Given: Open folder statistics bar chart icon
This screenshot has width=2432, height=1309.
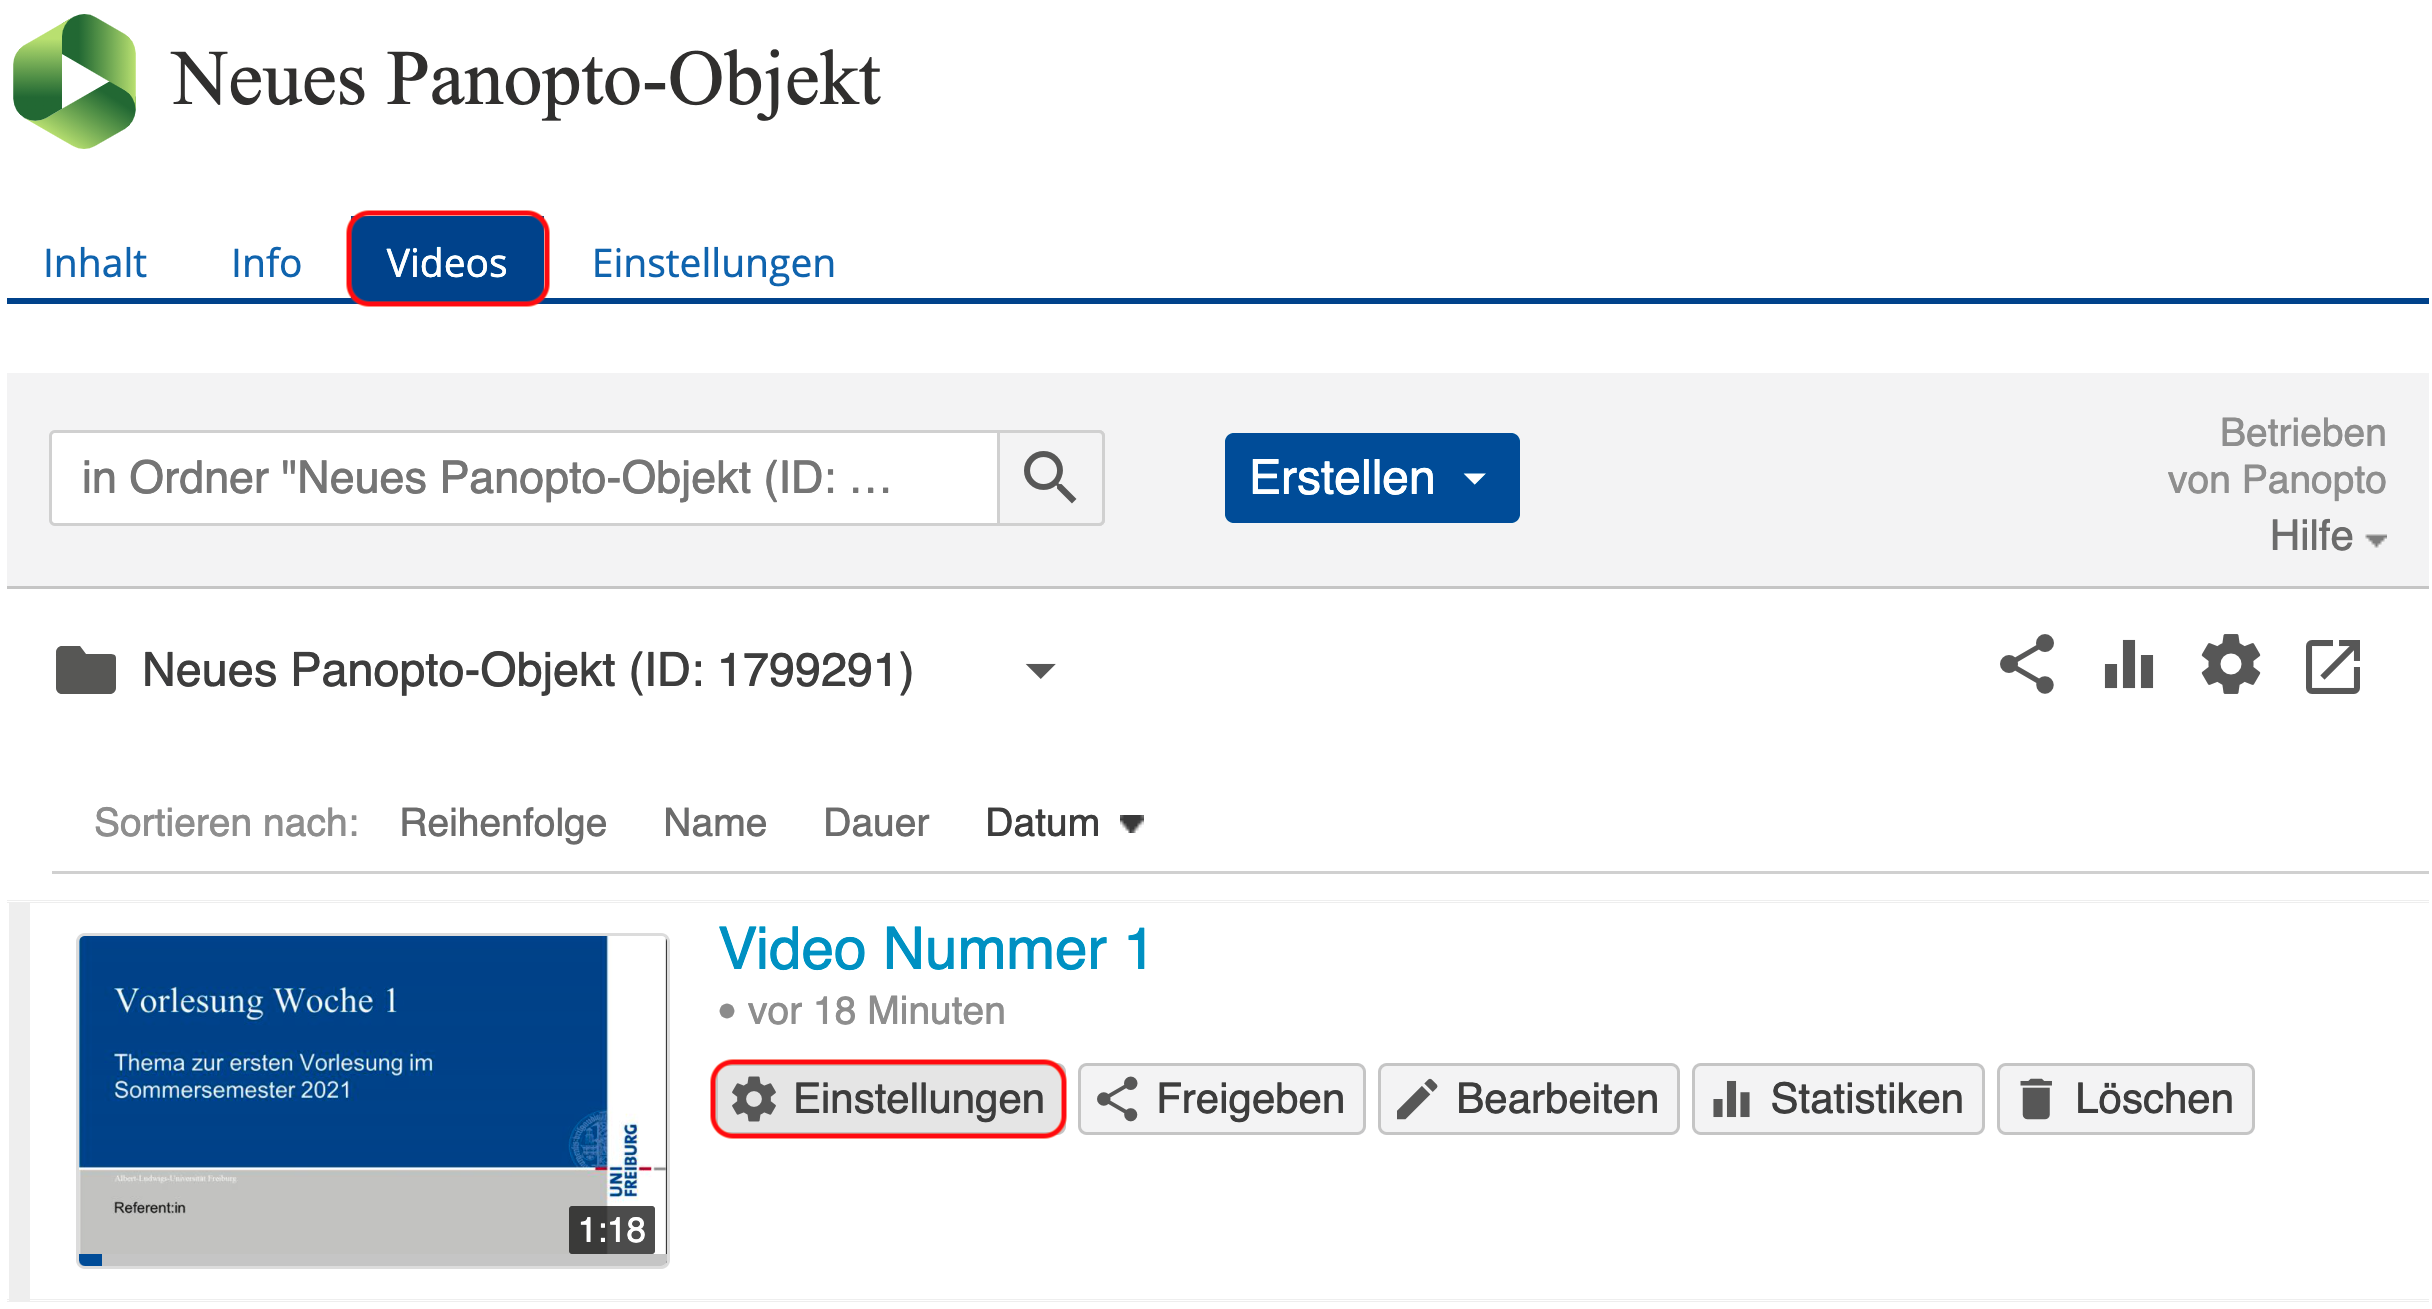Looking at the screenshot, I should (2129, 665).
